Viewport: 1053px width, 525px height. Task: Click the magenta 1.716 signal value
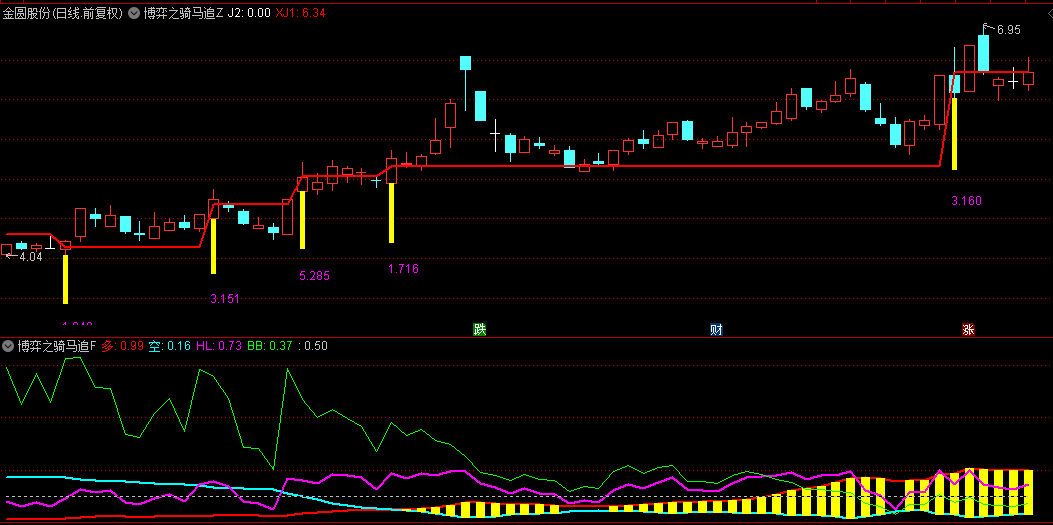point(403,269)
